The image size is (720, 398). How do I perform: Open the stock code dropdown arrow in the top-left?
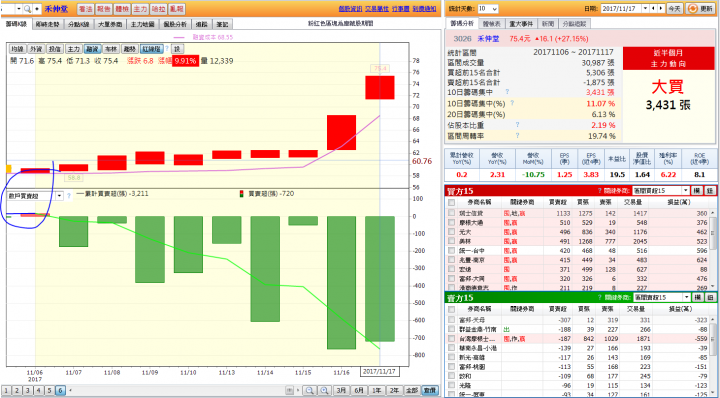[19, 8]
